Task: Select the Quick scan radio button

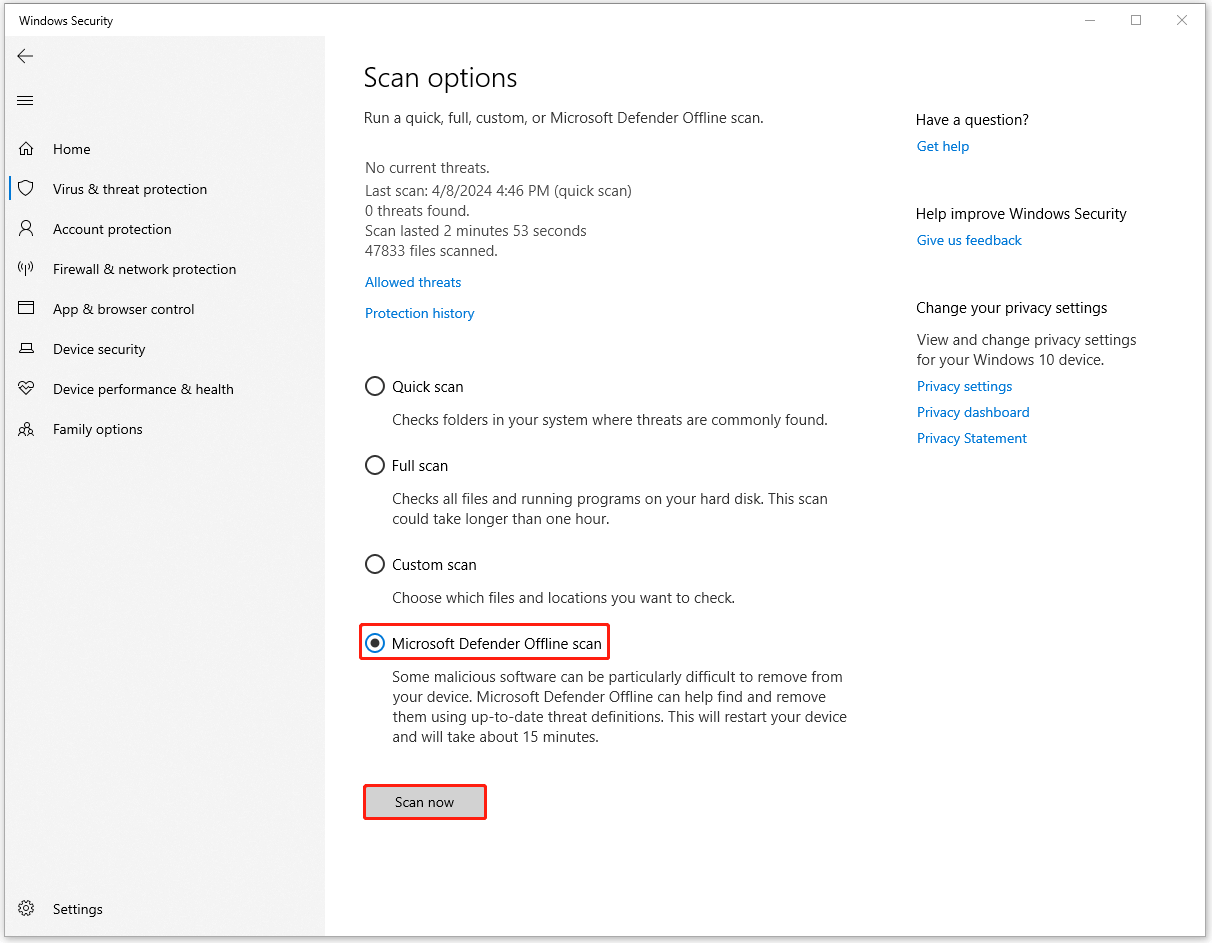Action: (x=375, y=387)
